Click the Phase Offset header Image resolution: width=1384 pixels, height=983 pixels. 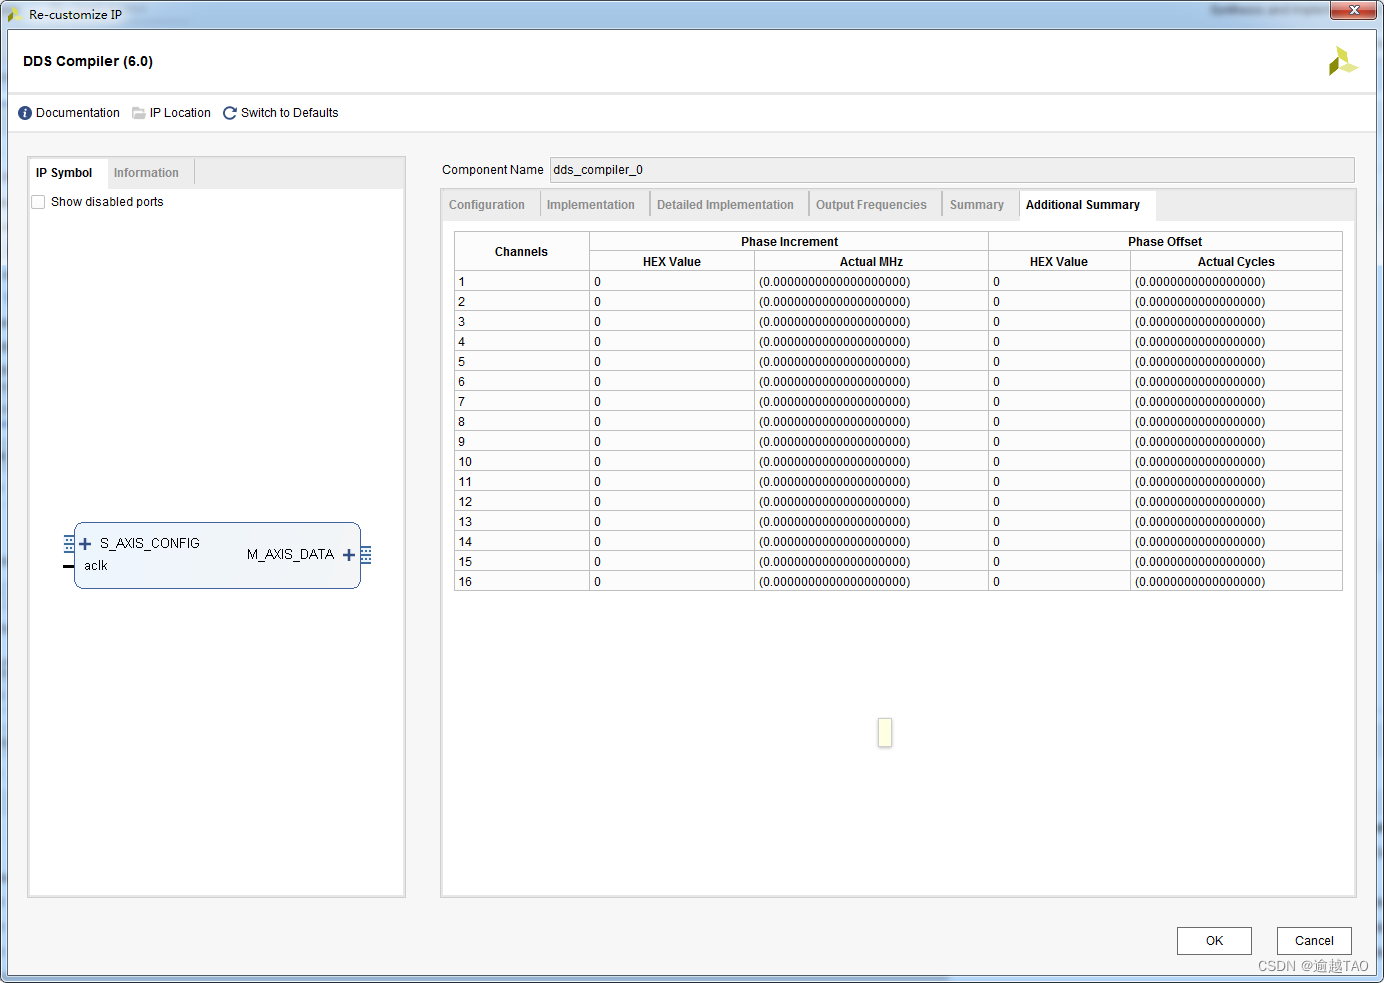pos(1165,242)
